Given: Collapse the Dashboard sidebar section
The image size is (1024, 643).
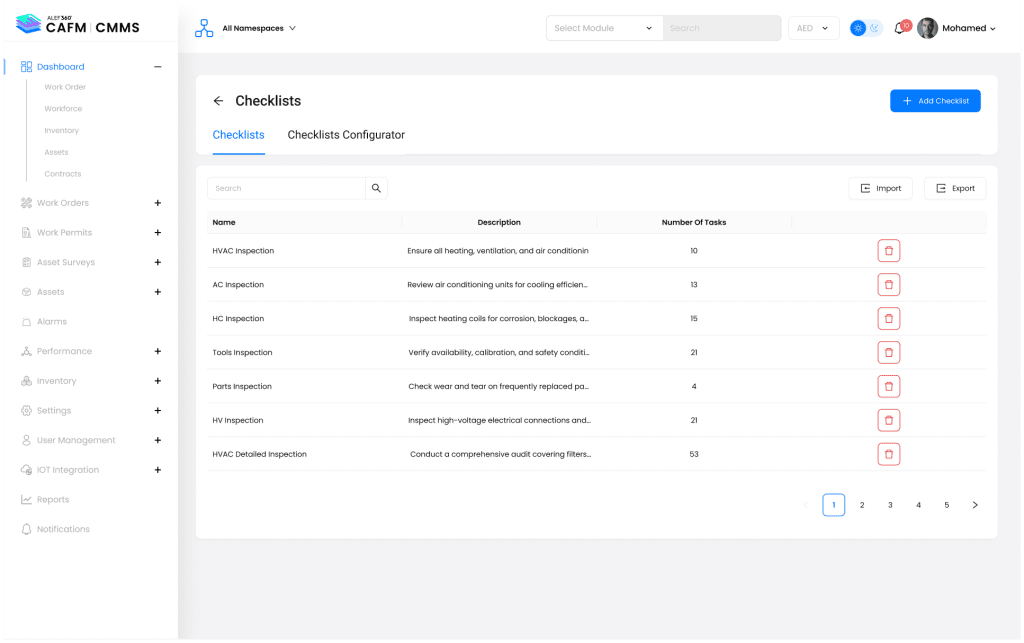Looking at the screenshot, I should point(157,67).
